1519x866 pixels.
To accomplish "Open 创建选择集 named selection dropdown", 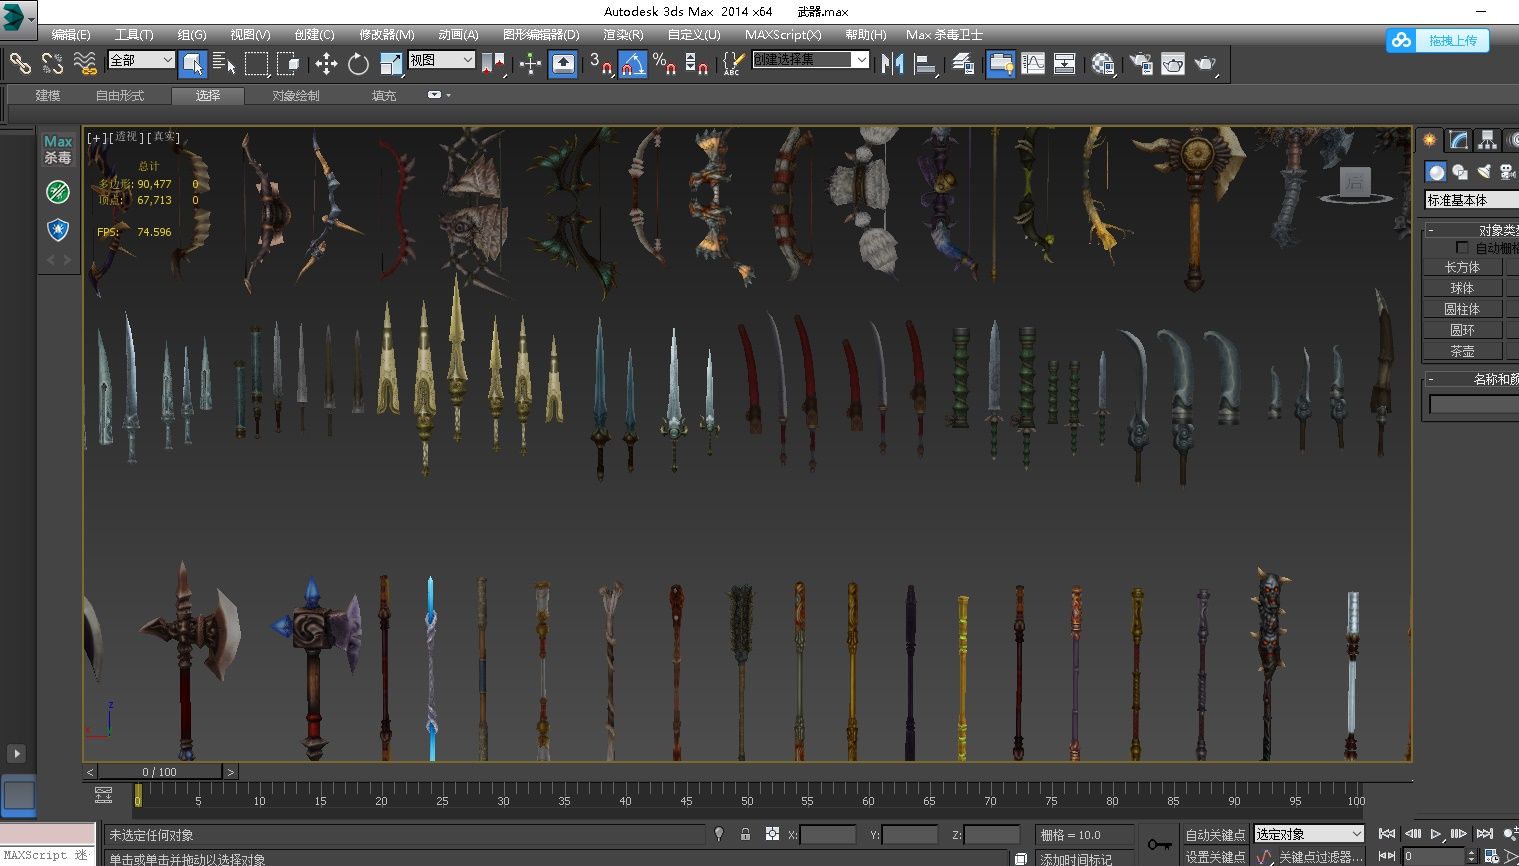I will coord(810,60).
